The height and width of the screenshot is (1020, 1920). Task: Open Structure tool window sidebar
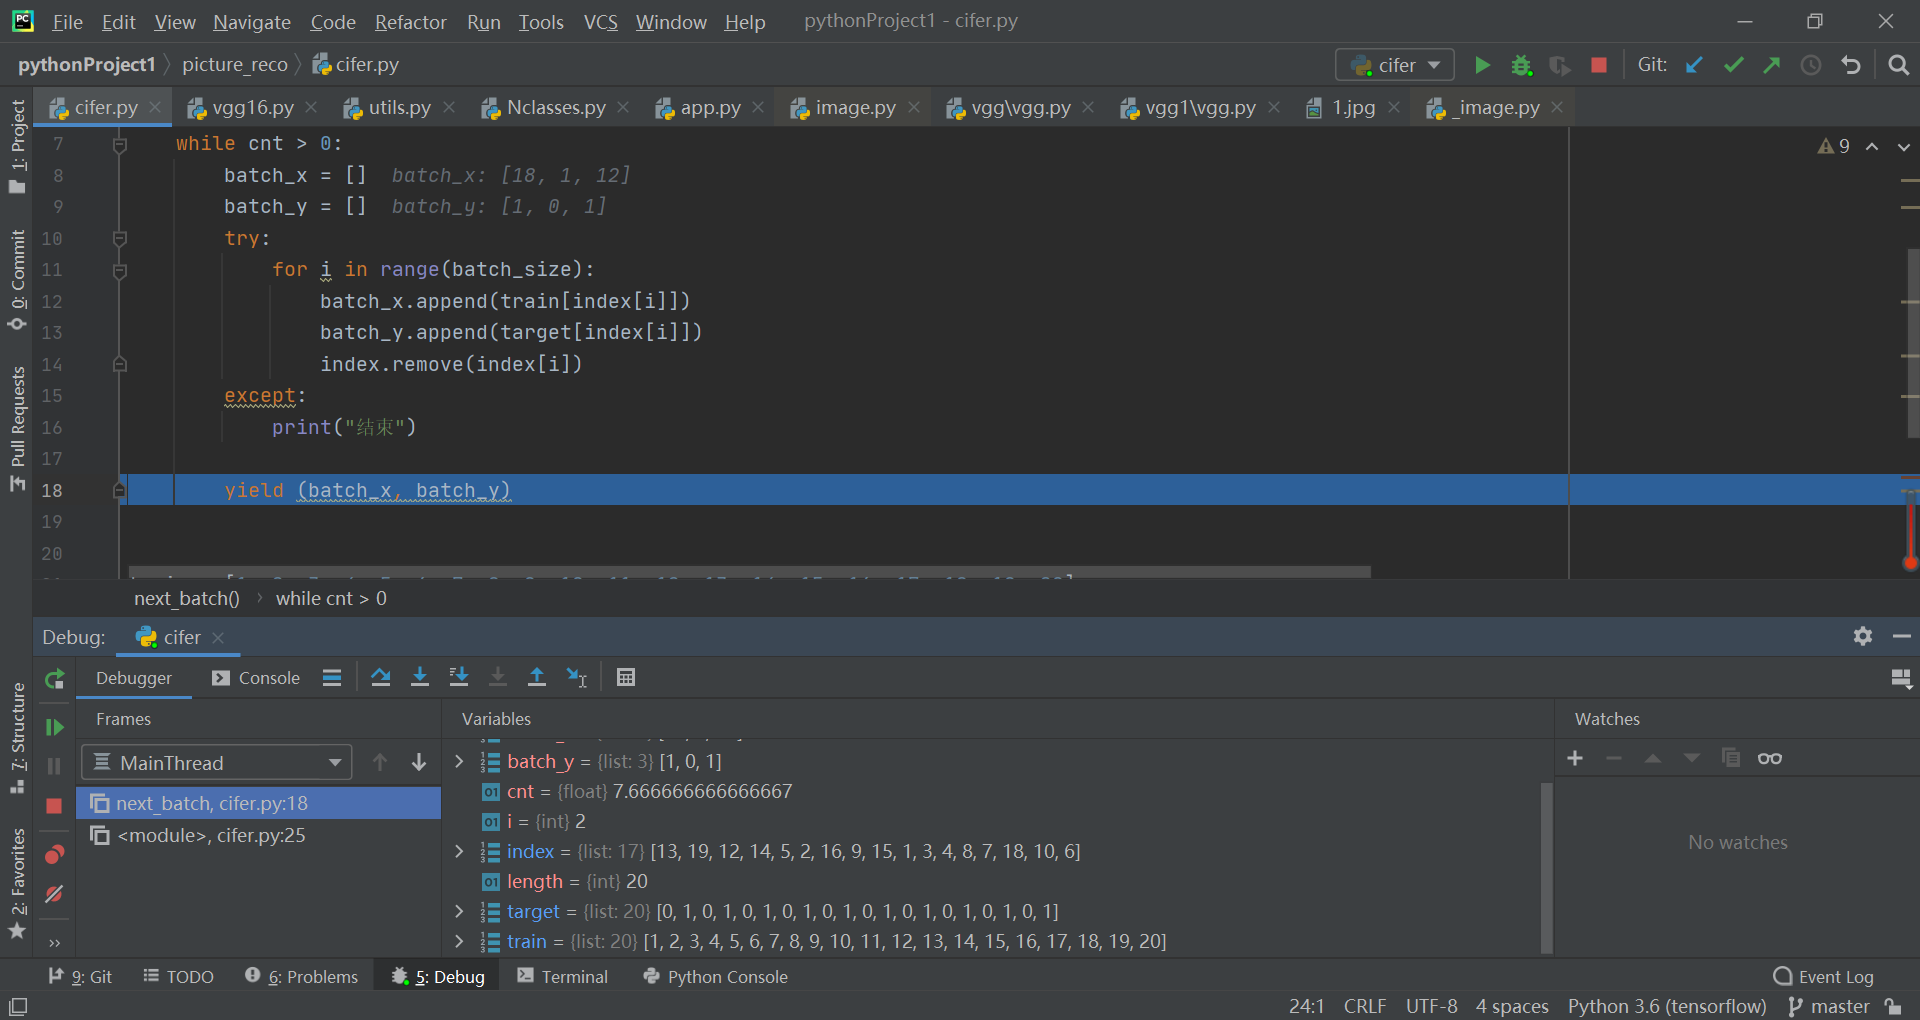click(17, 738)
